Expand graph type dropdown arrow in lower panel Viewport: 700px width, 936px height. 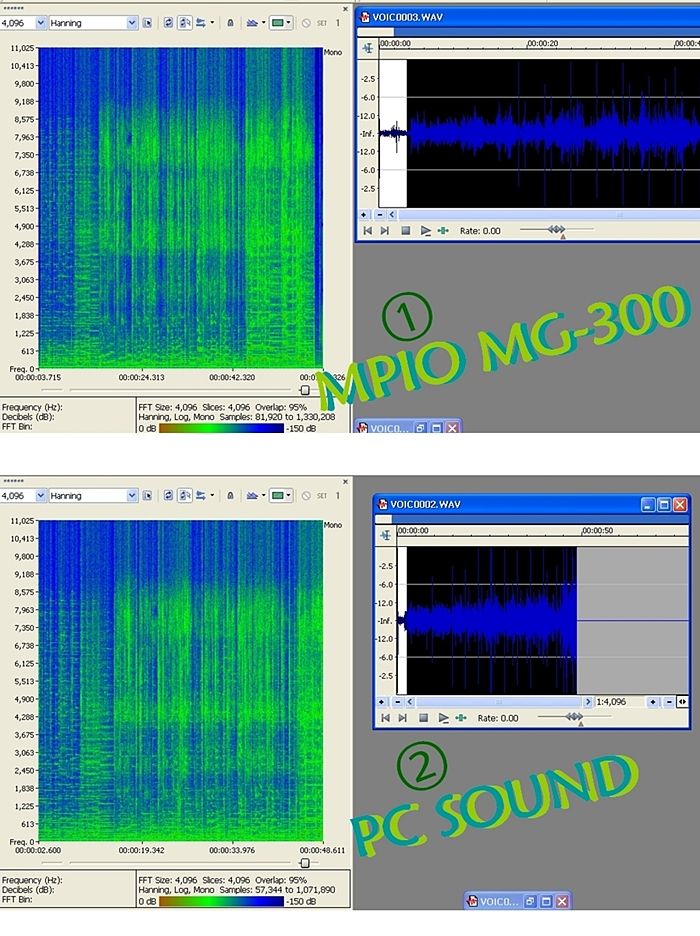click(263, 495)
